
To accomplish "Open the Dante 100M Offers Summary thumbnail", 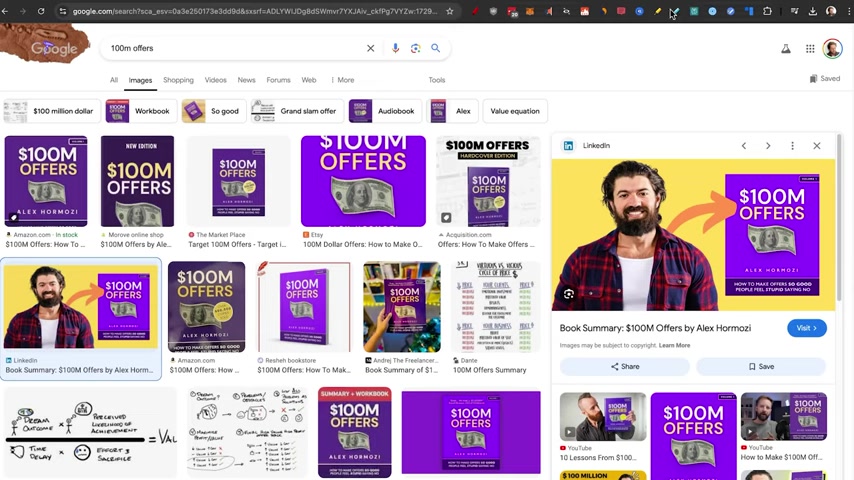I will click(496, 307).
